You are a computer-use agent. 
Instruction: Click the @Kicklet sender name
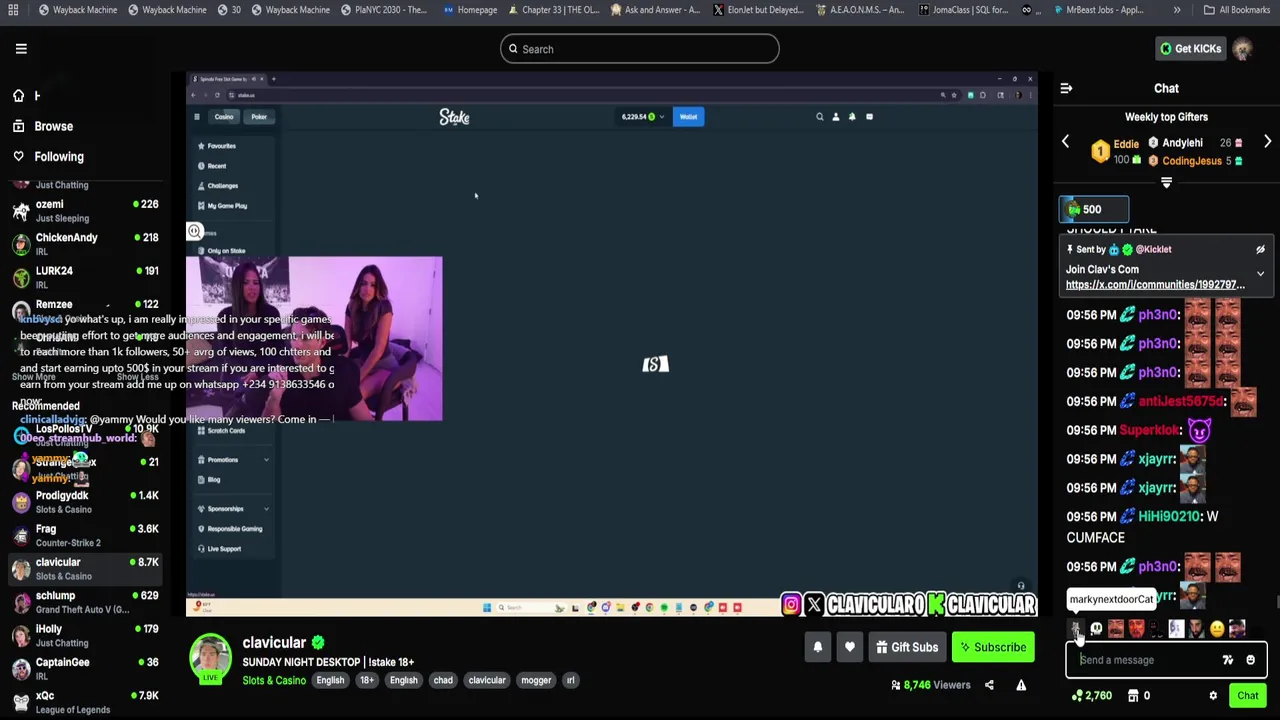coord(1153,249)
